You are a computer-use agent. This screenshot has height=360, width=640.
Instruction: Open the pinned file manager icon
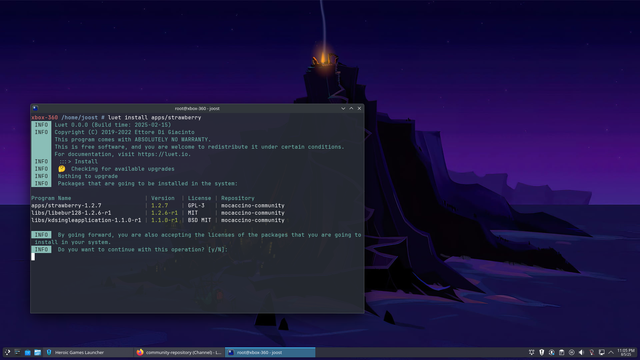[x=37, y=352]
